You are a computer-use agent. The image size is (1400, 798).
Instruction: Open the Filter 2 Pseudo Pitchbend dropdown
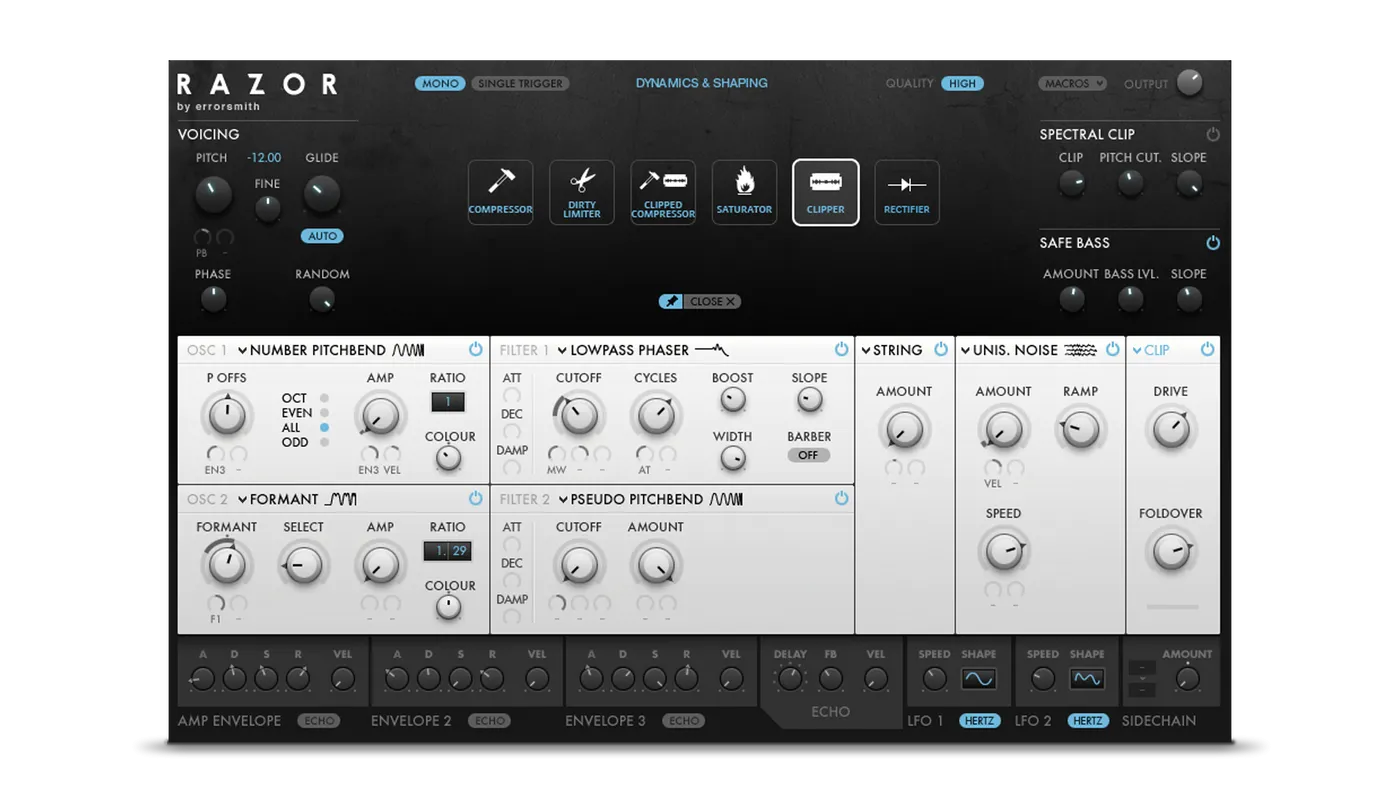(650, 499)
